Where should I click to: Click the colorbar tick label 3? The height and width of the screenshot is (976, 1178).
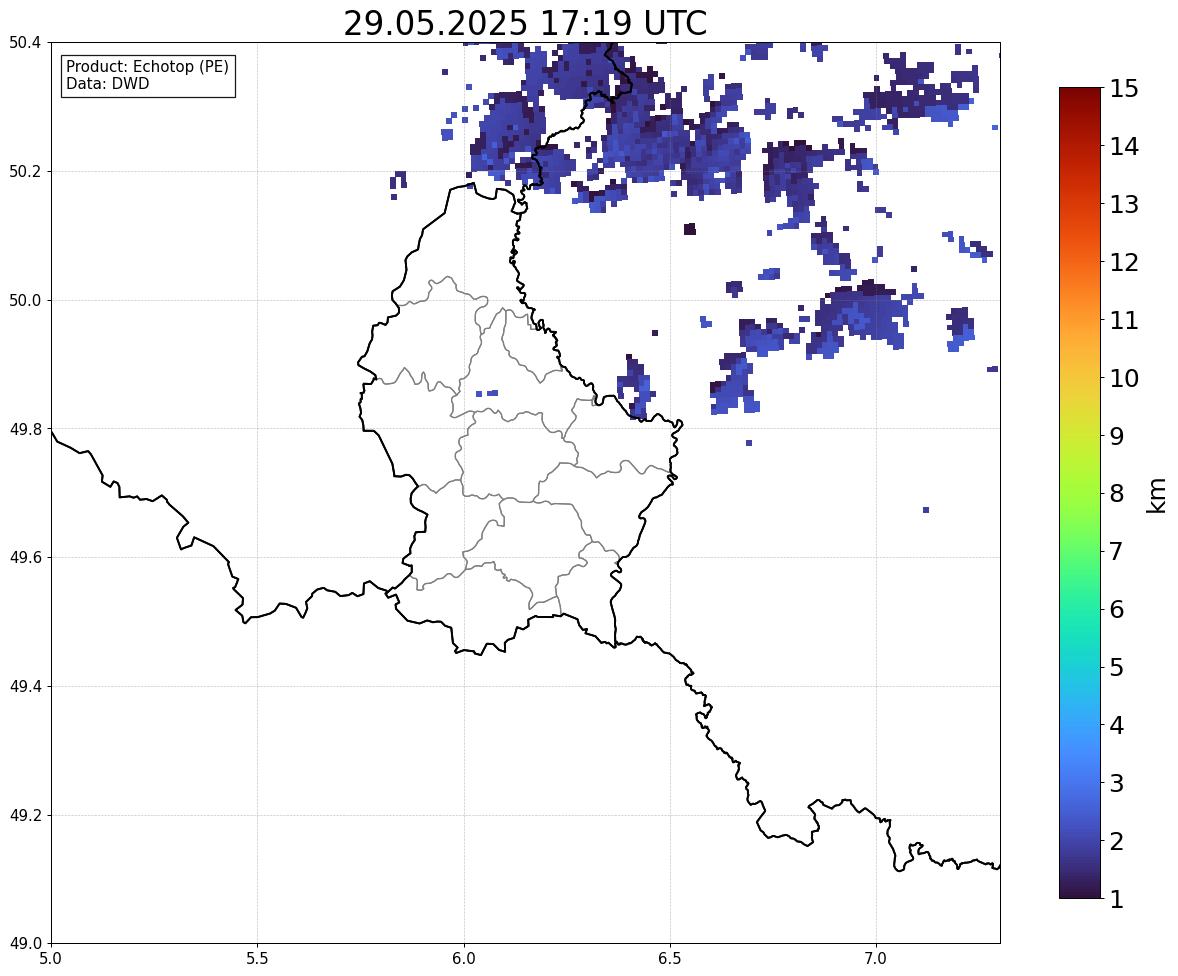click(1117, 783)
